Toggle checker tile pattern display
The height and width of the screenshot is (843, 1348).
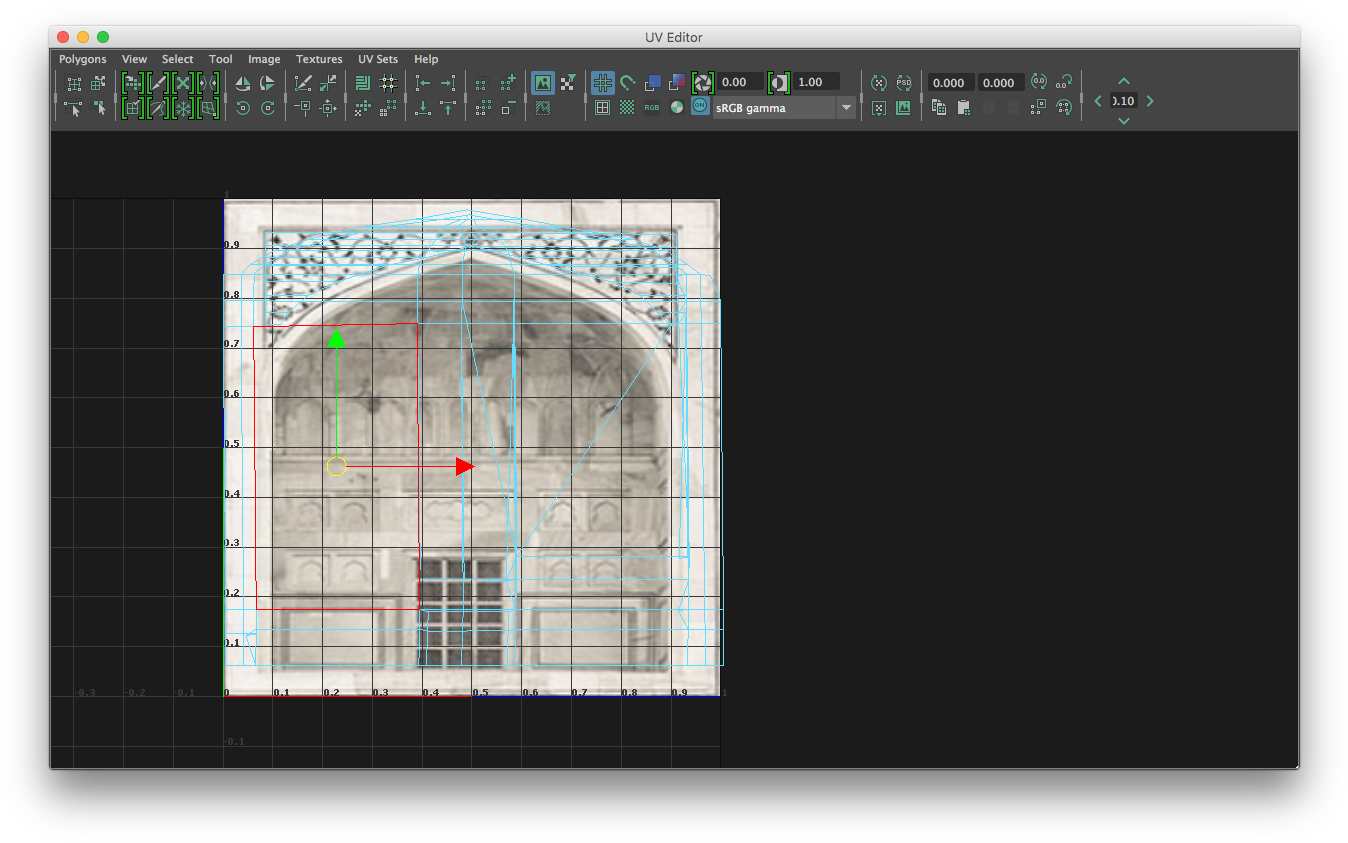(627, 108)
